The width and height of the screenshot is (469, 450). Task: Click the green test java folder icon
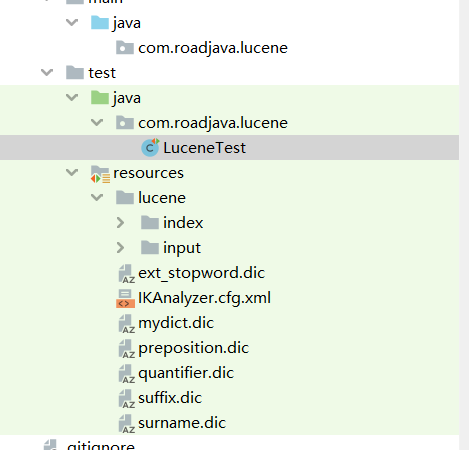point(100,98)
